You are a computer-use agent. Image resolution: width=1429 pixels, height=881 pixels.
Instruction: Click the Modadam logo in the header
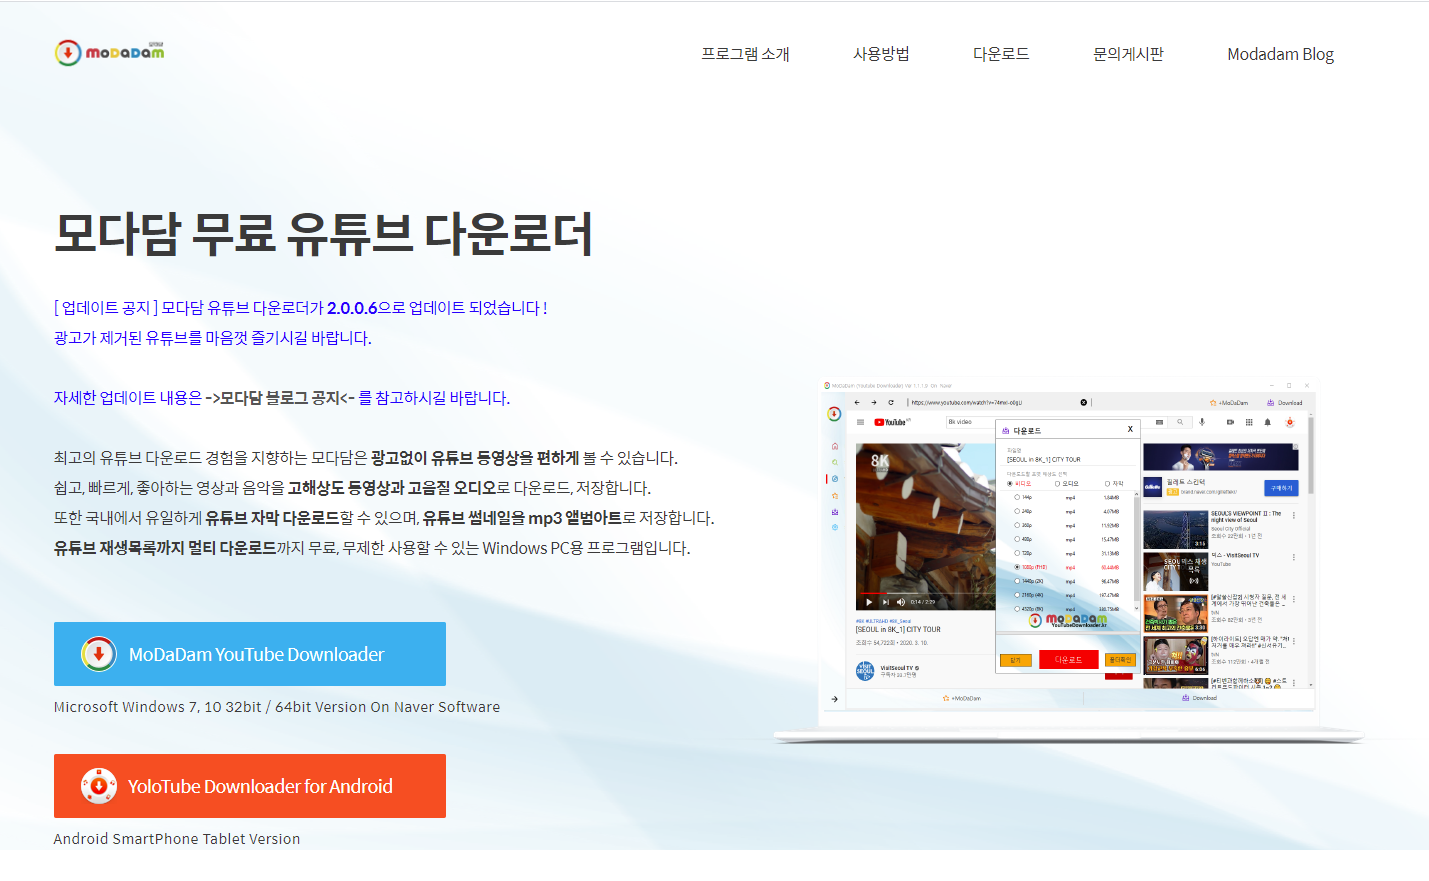(110, 52)
